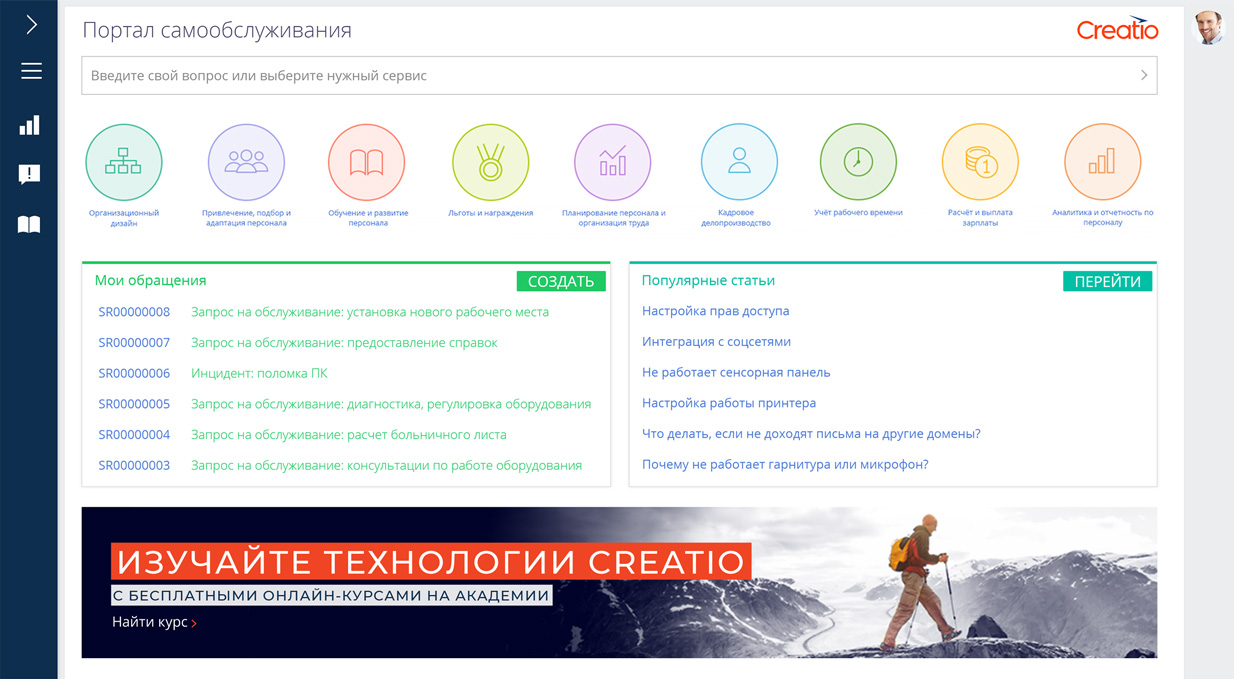Open the Учёт рабочего времени clock icon
The image size is (1234, 679).
pyautogui.click(x=858, y=162)
